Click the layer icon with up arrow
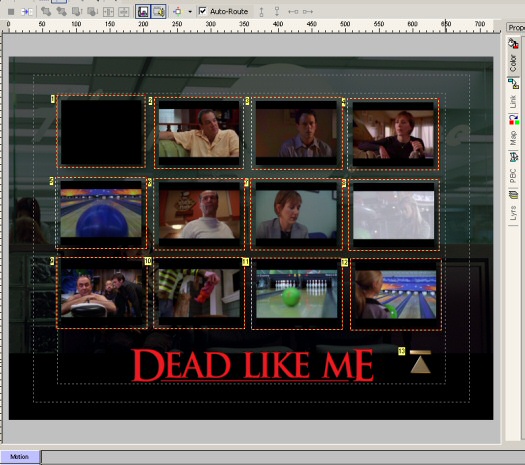525x465 pixels. coord(77,12)
